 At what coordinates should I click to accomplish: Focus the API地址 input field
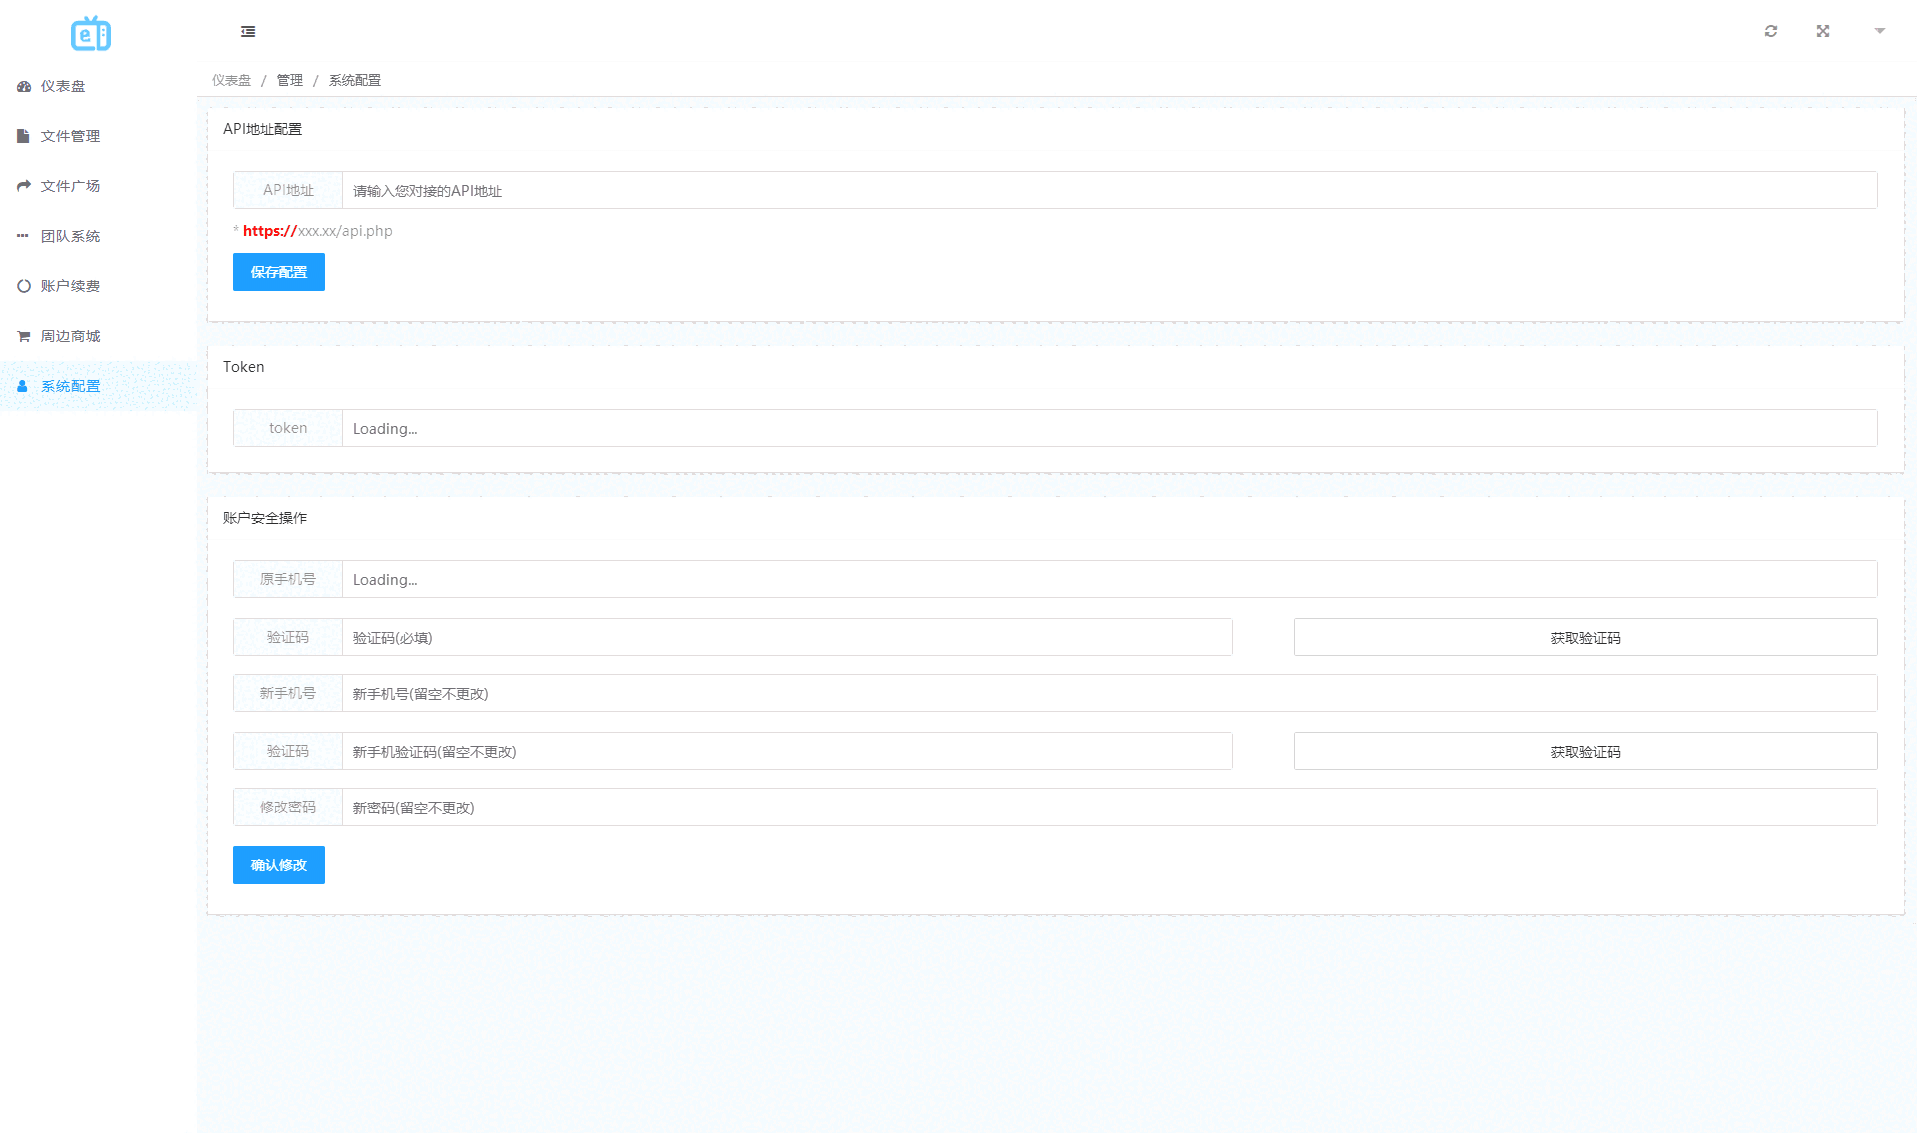[1110, 190]
